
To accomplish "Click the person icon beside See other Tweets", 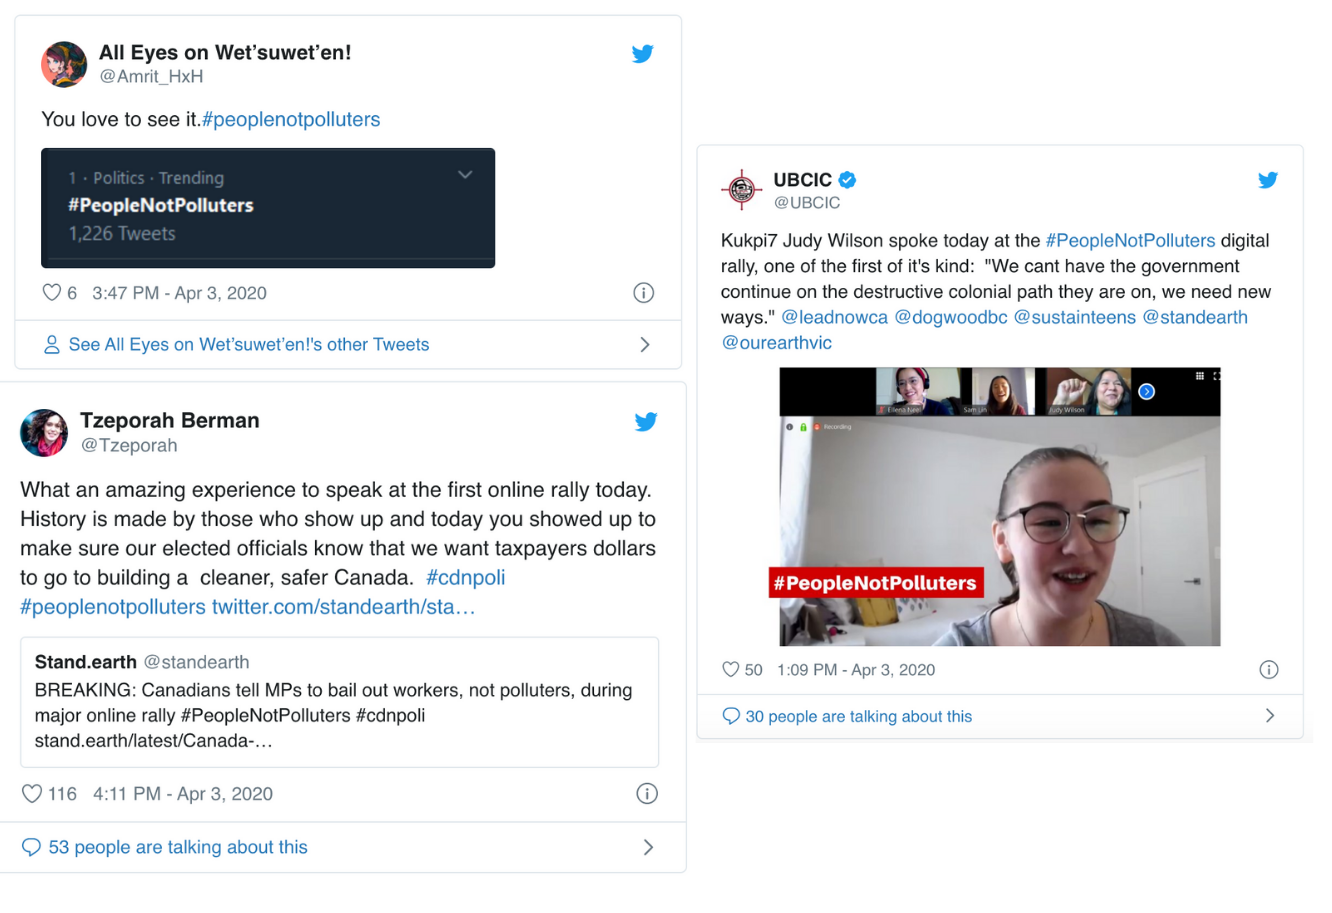I will (52, 345).
